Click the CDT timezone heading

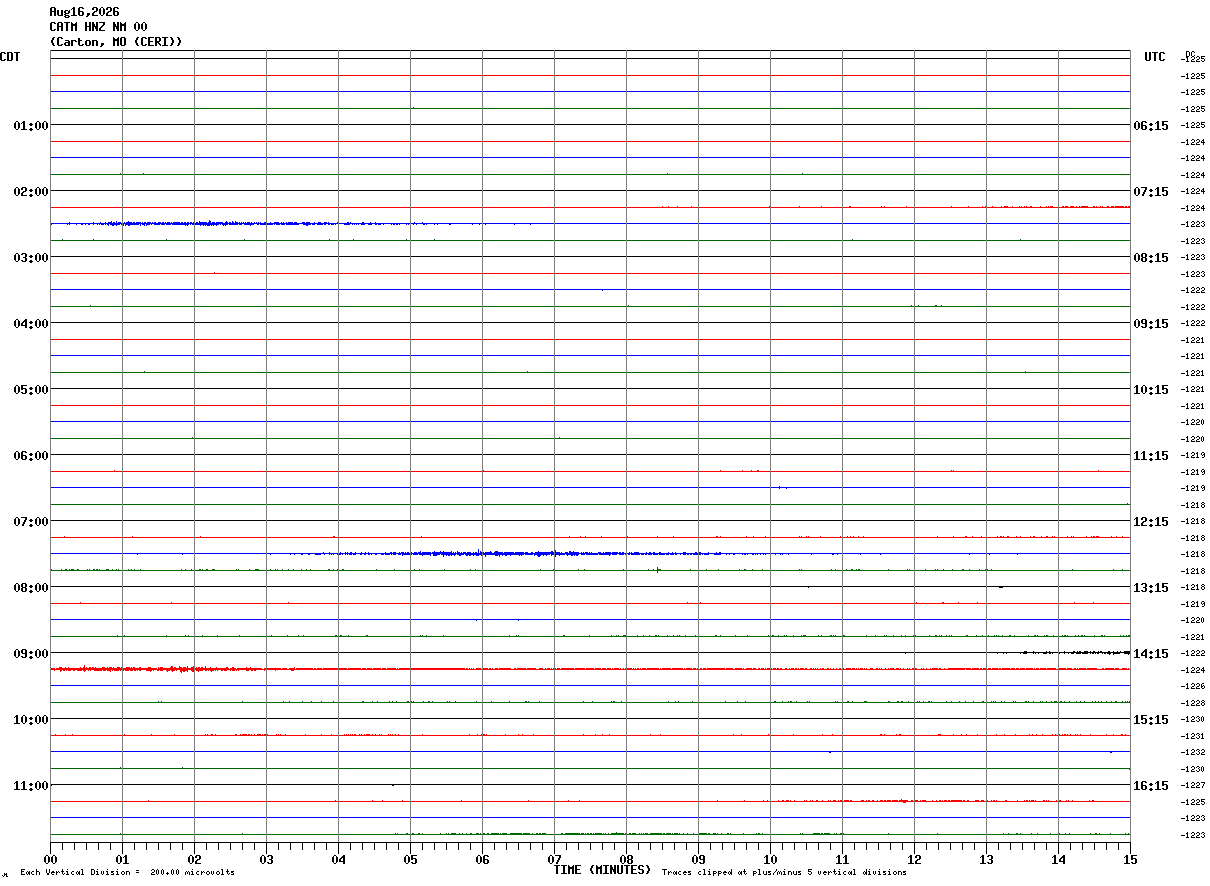tap(10, 56)
